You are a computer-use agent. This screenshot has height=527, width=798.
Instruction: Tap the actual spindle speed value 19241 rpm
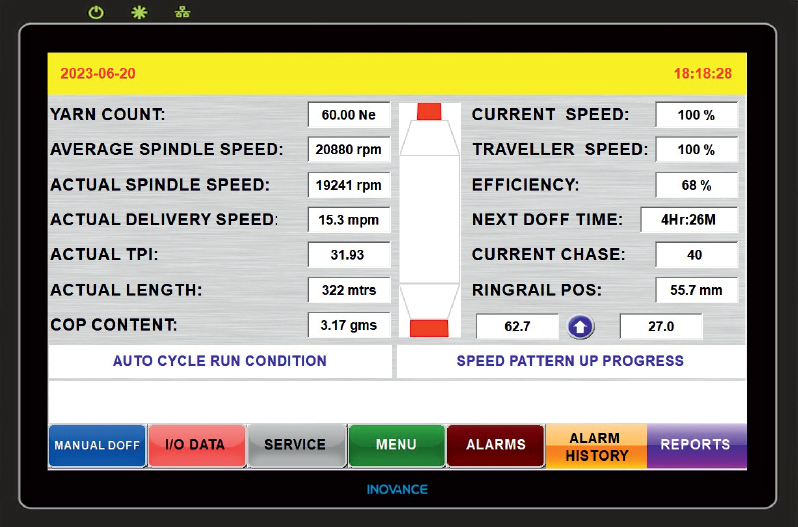pos(349,185)
